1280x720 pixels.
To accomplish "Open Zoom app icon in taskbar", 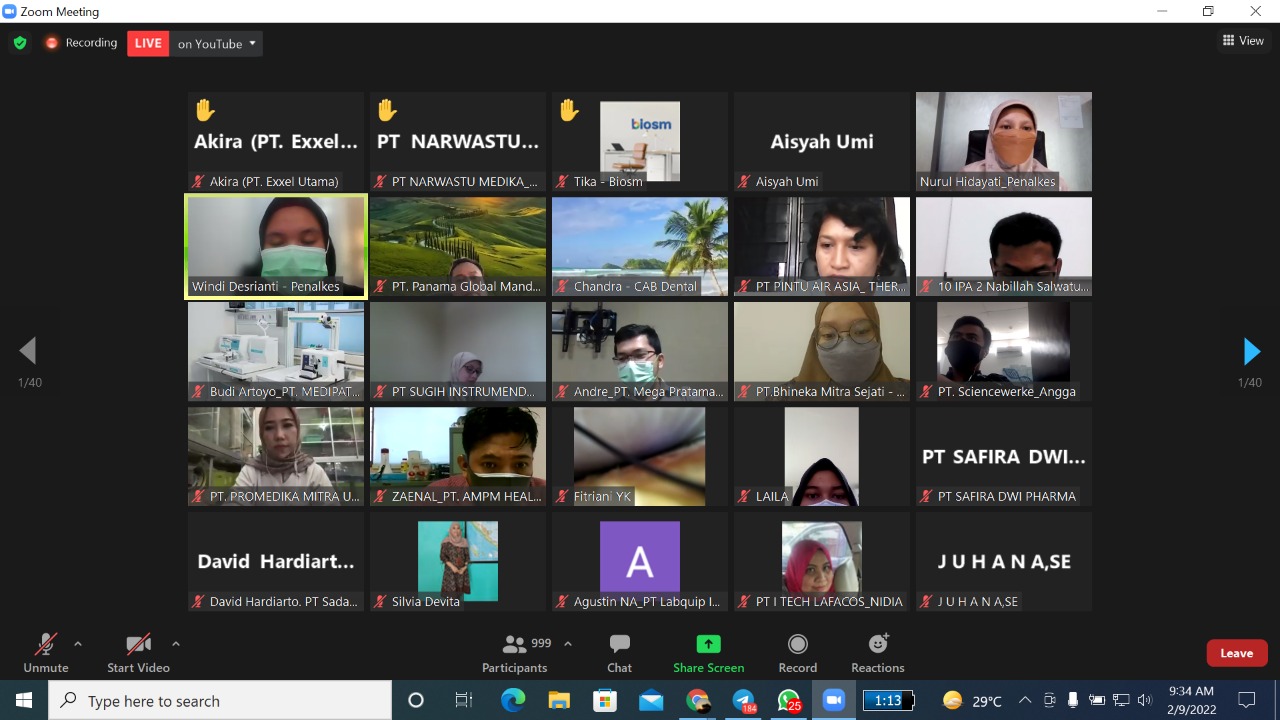I will click(834, 700).
